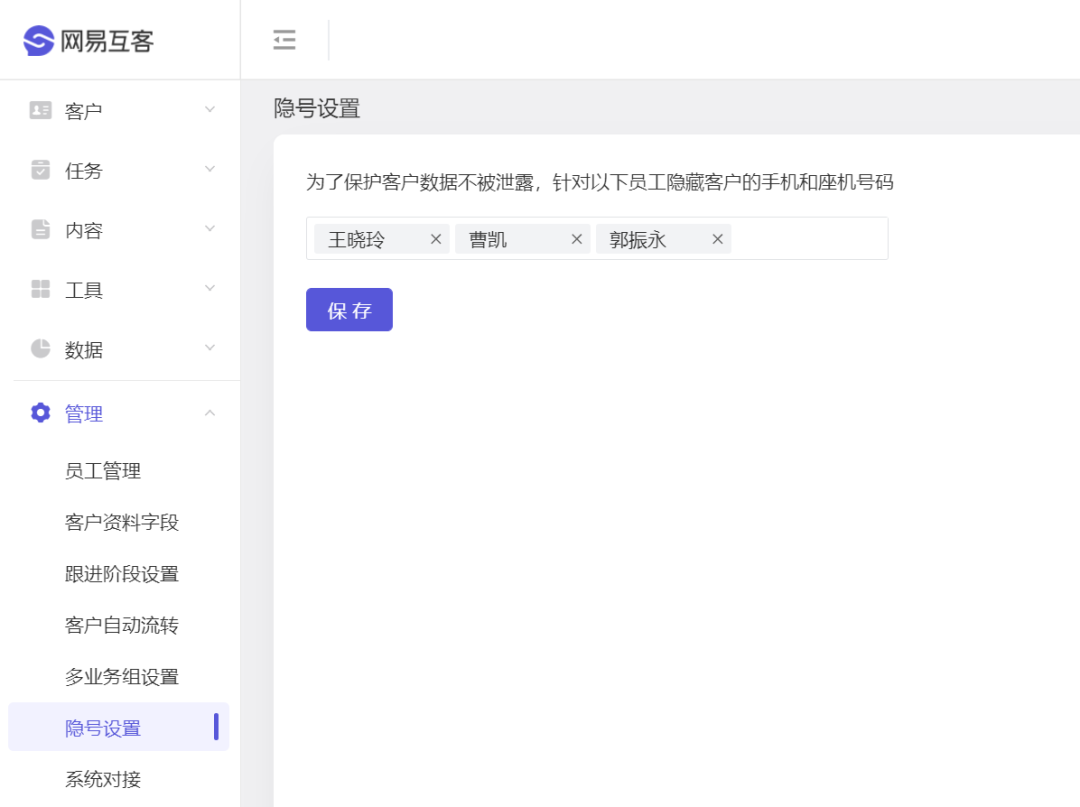Expand the 任务 menu chevron
Screen dimensions: 1080x807
(x=210, y=169)
